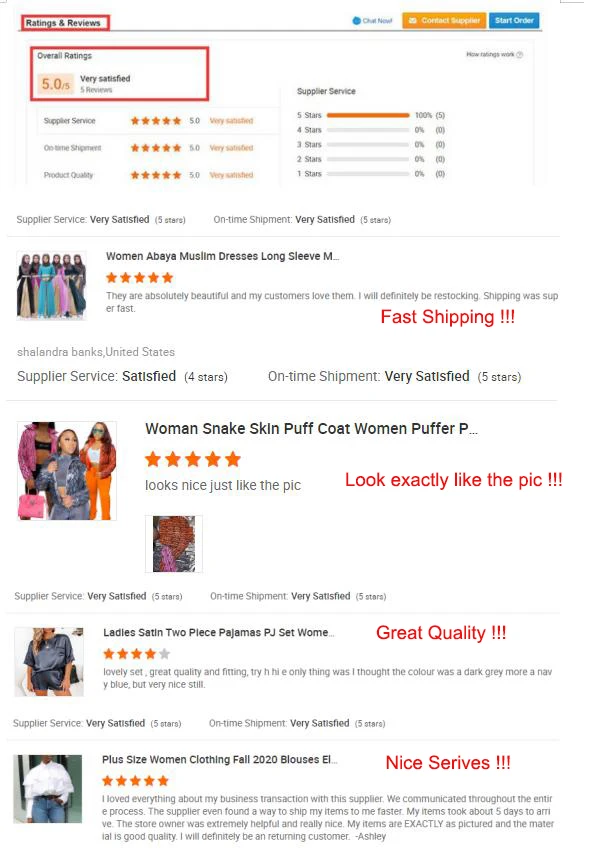Click the Product Quality star rating
Viewport: 595px width, 859px height.
click(156, 175)
